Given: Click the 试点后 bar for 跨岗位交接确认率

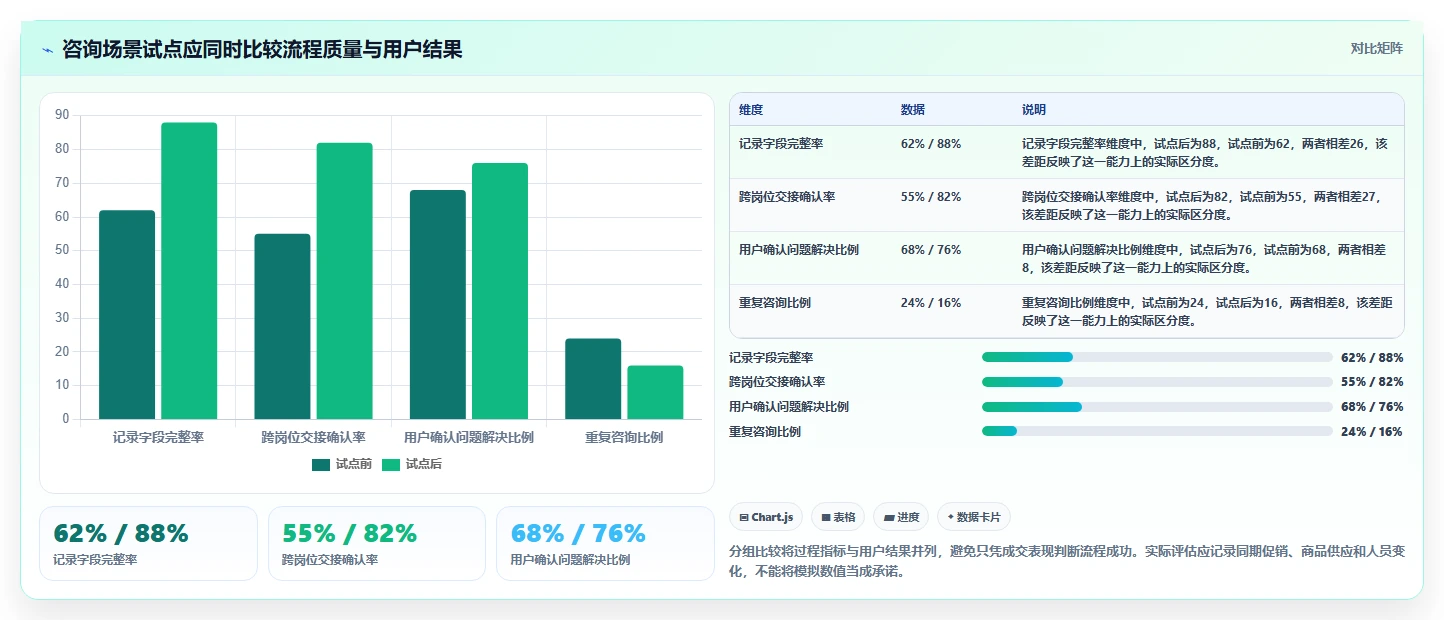Looking at the screenshot, I should tap(345, 281).
